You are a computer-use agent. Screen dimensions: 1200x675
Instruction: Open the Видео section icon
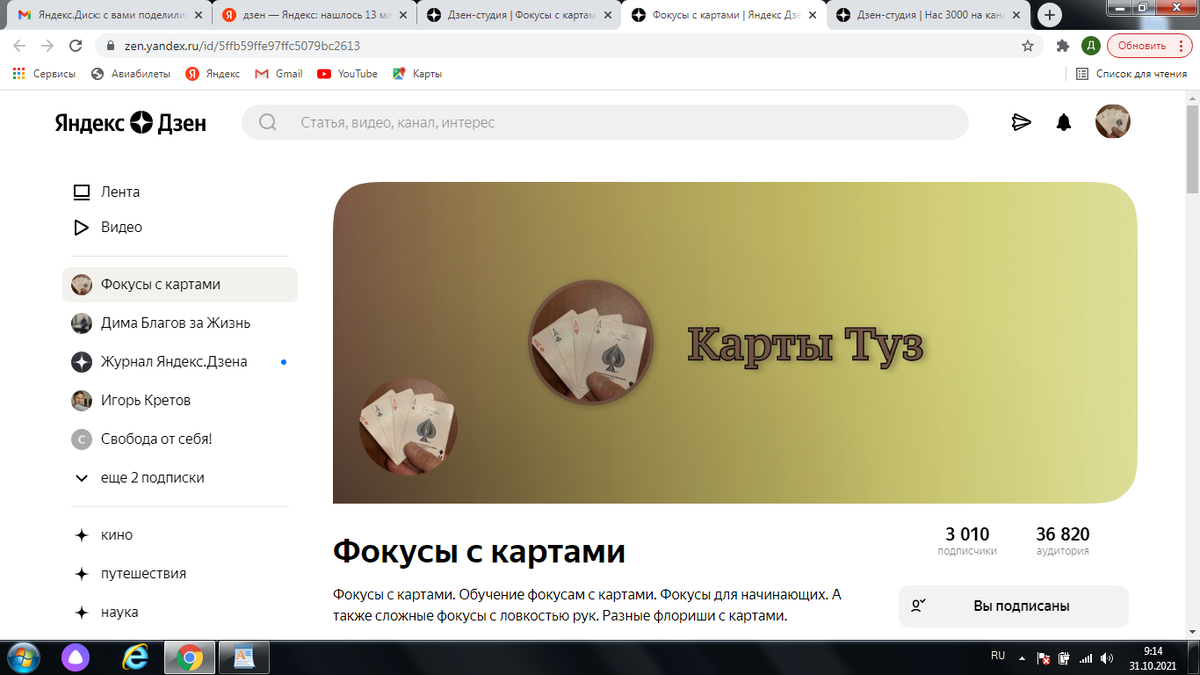coord(81,227)
